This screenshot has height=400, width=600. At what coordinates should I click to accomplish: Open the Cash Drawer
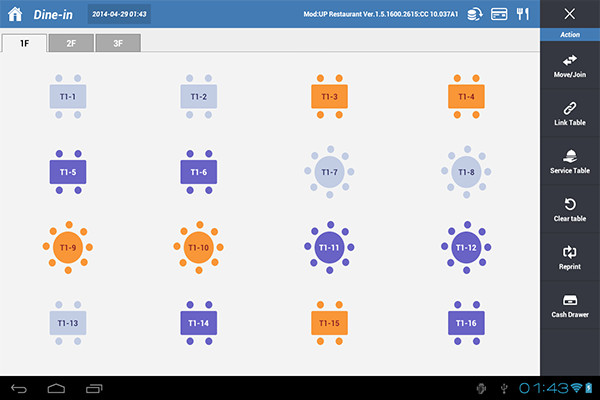[570, 306]
